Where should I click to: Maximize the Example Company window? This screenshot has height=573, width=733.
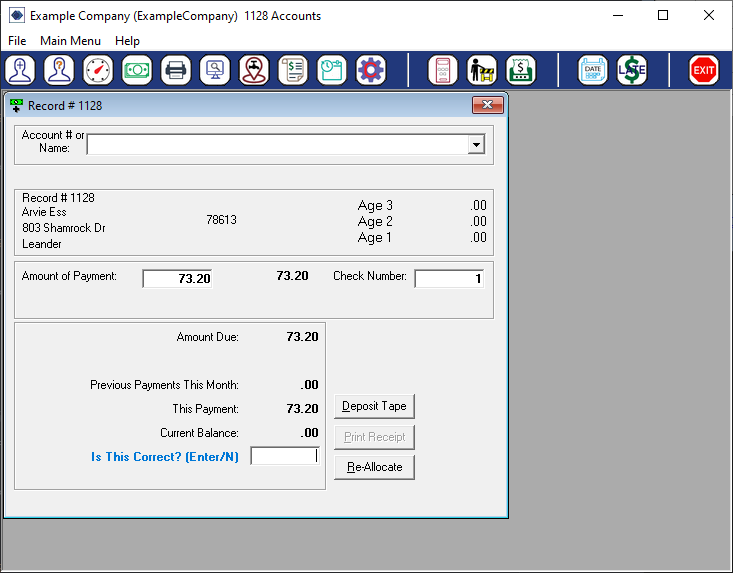(x=663, y=15)
